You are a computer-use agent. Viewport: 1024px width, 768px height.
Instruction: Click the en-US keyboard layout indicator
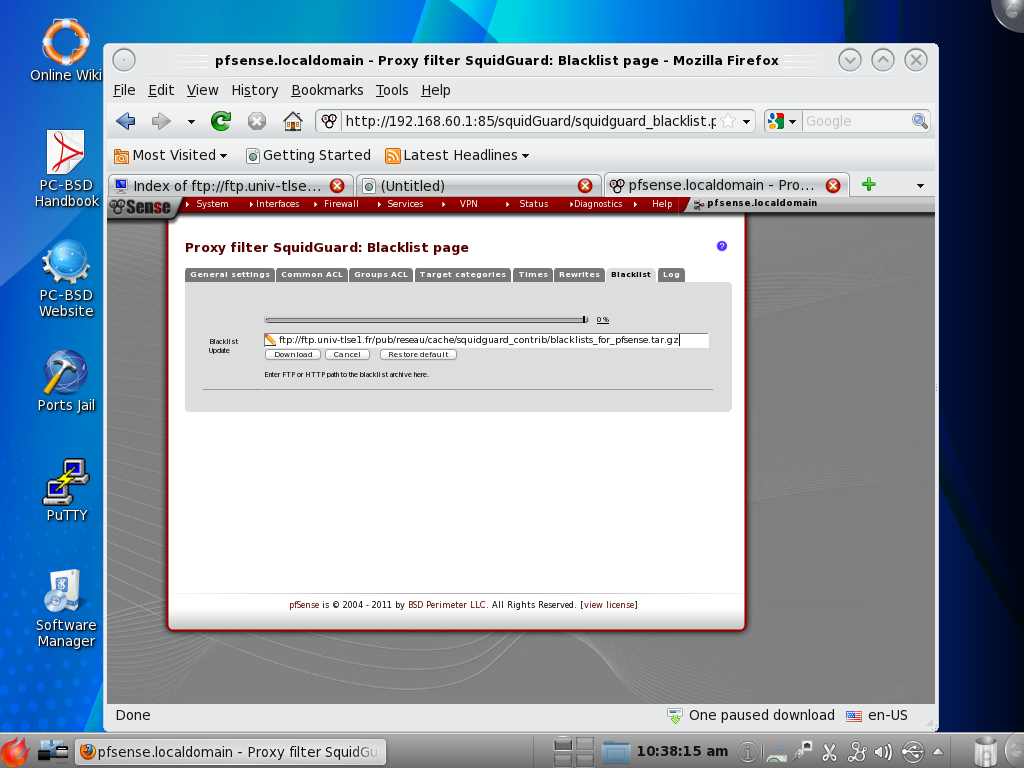876,716
